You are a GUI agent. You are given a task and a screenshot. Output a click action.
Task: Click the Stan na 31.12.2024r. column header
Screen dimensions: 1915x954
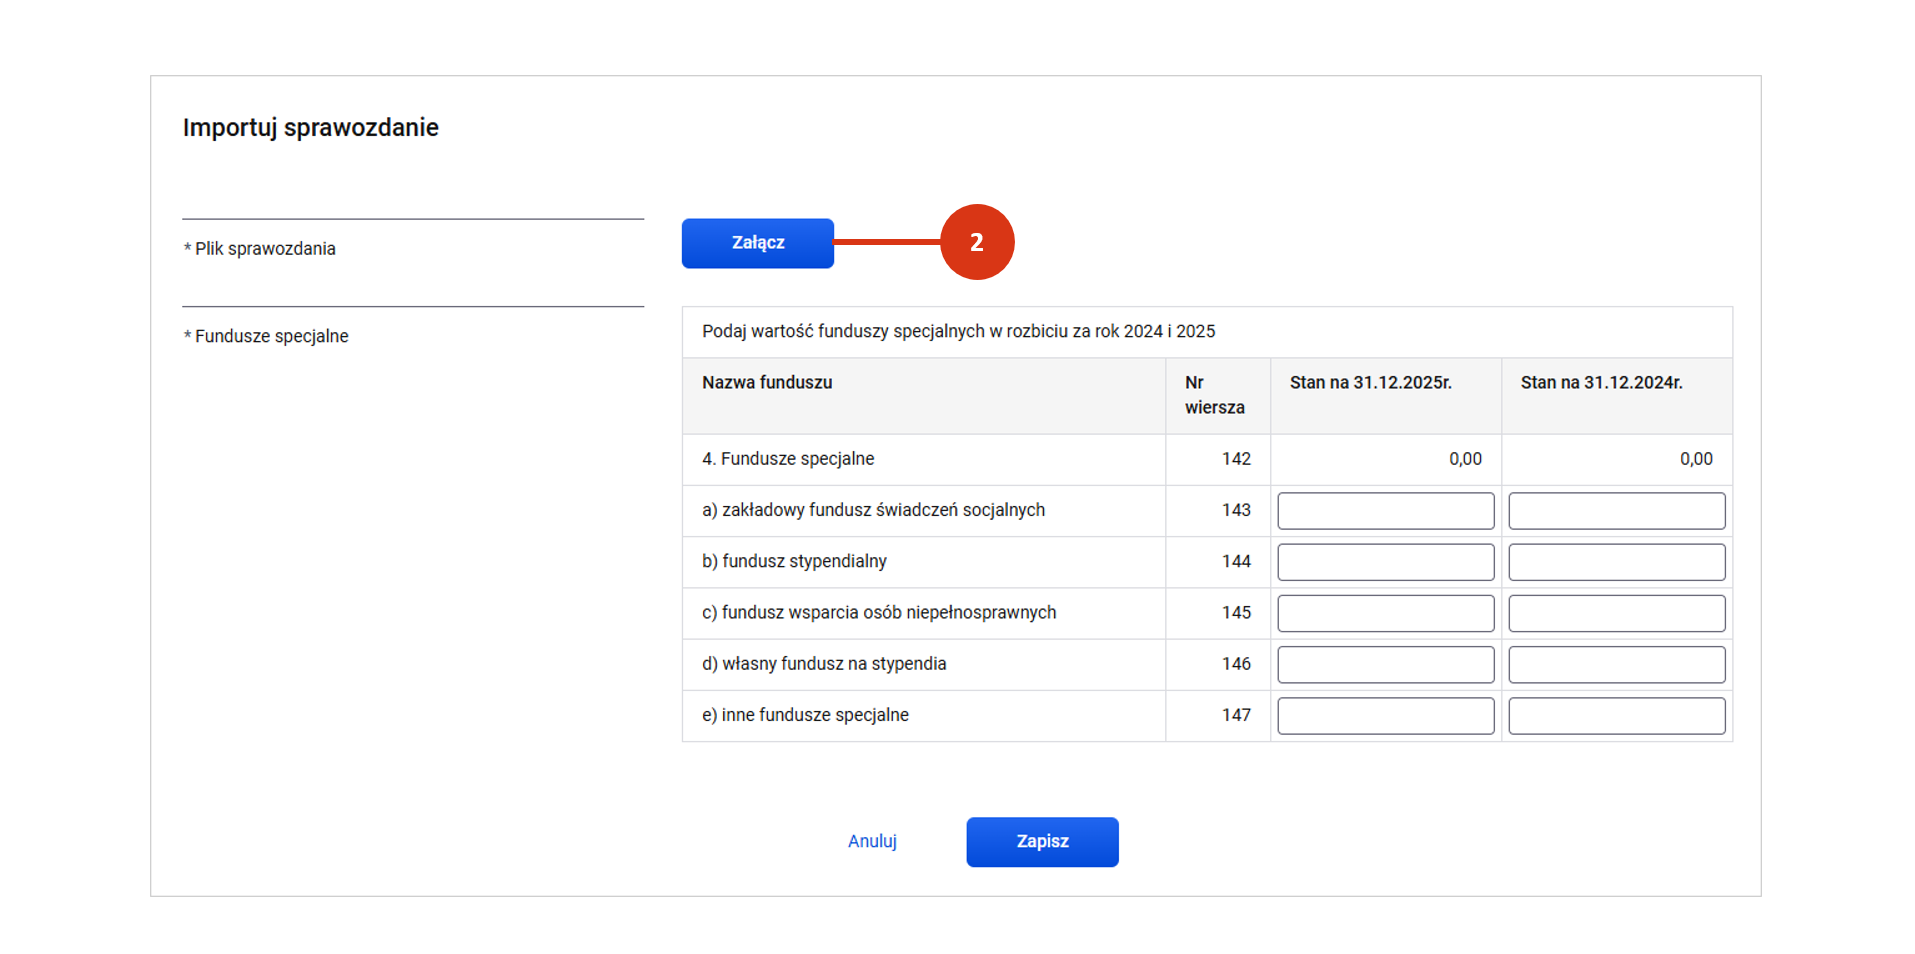[1601, 383]
